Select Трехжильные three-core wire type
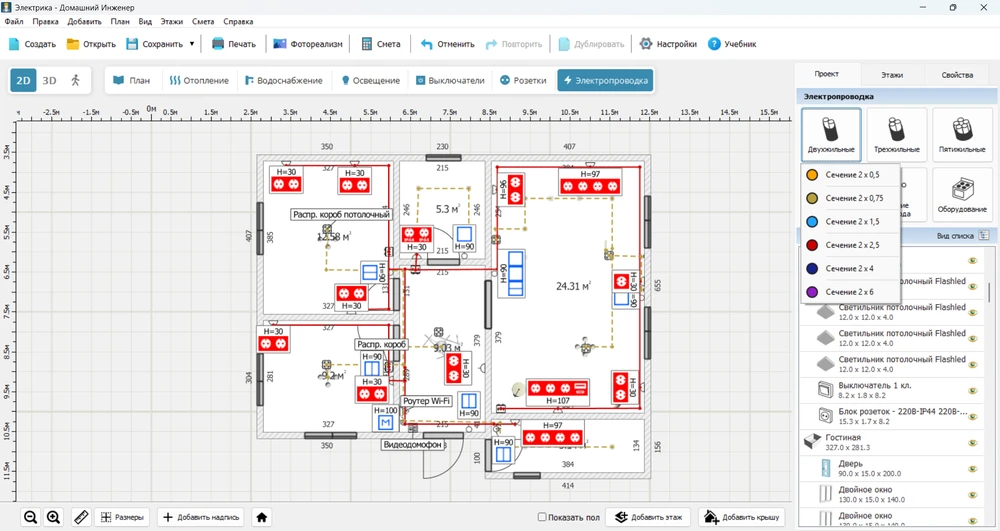 coord(896,135)
